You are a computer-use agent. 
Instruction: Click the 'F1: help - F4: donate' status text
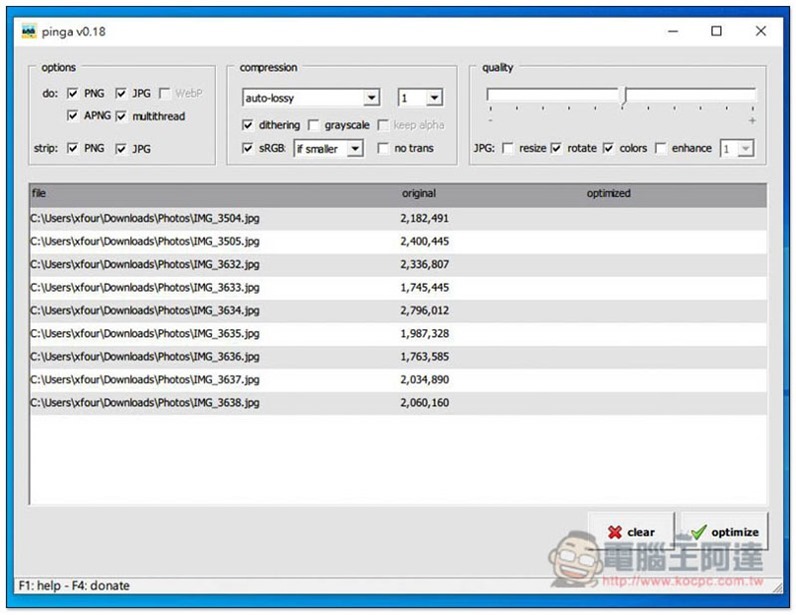(74, 586)
